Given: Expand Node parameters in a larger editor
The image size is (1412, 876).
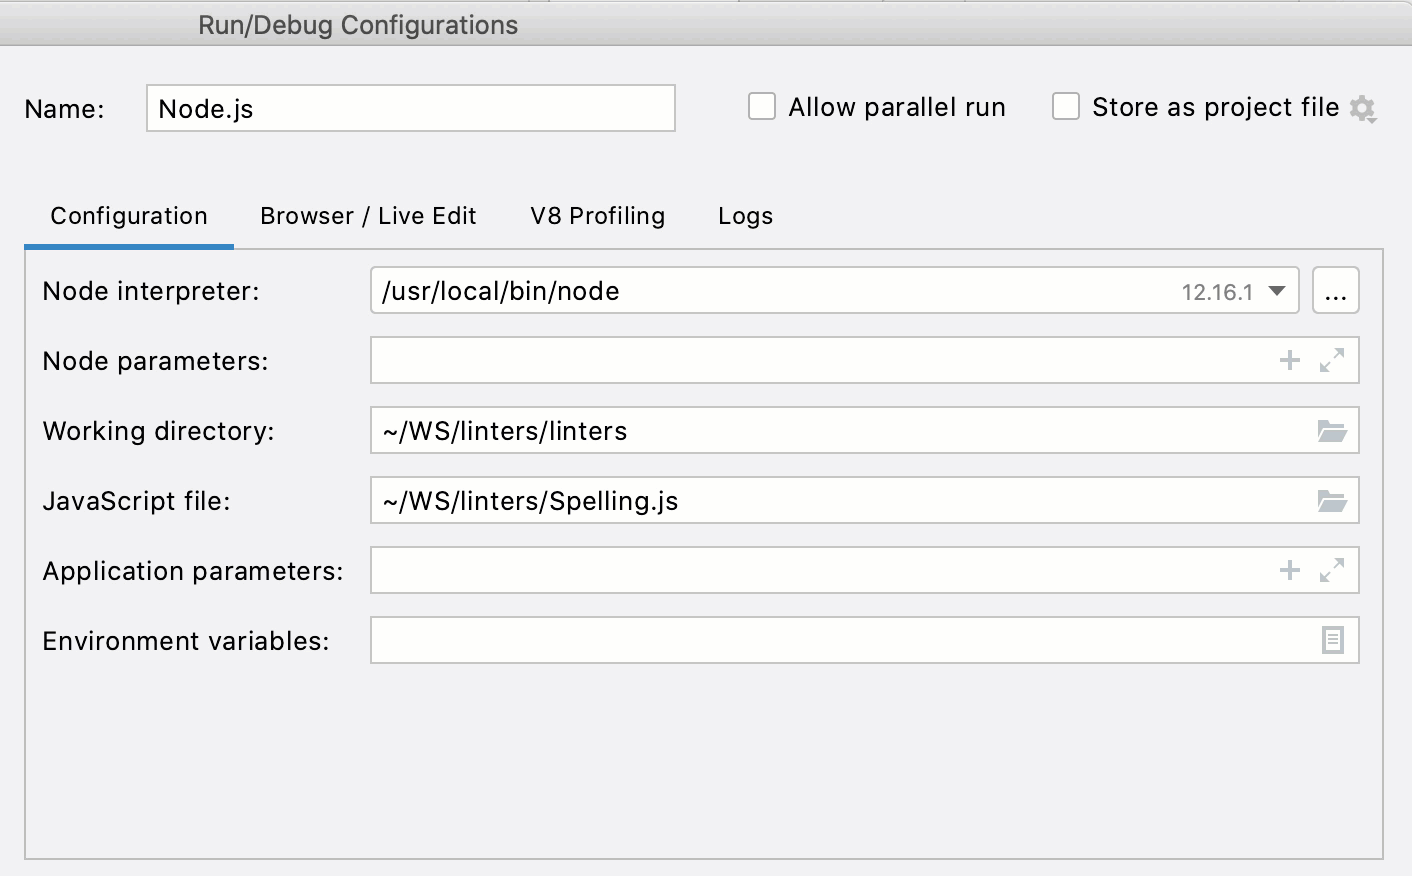Looking at the screenshot, I should [x=1330, y=362].
